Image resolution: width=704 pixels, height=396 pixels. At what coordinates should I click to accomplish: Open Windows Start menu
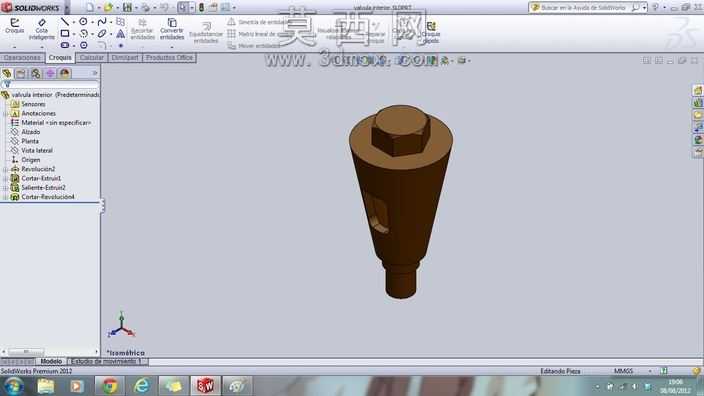point(14,386)
